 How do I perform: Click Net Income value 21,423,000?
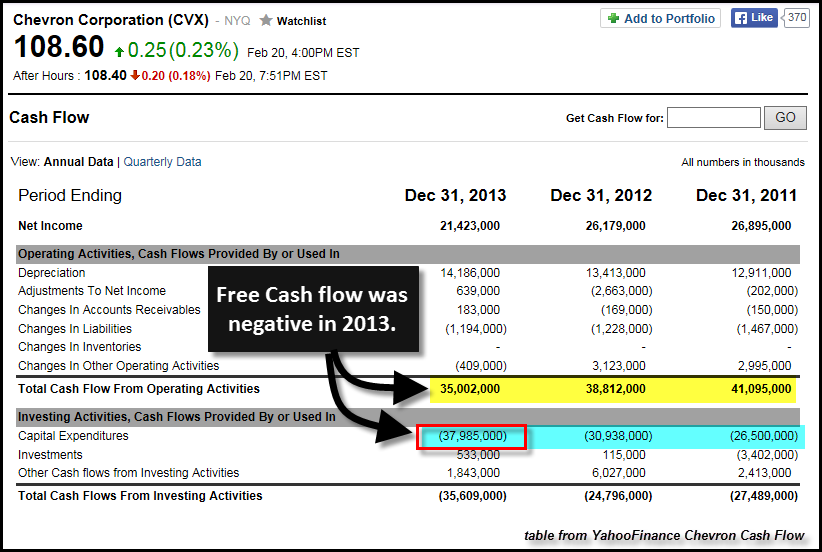coord(470,226)
